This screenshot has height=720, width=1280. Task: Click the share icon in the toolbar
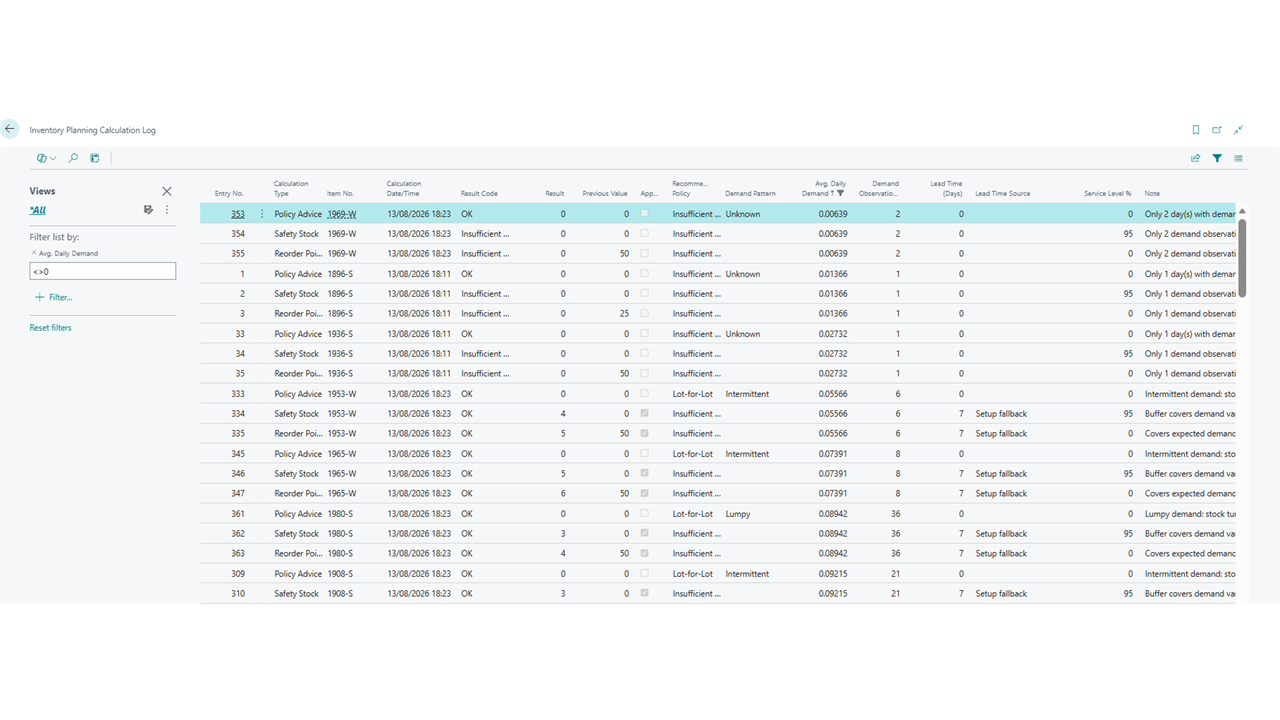(x=1195, y=158)
